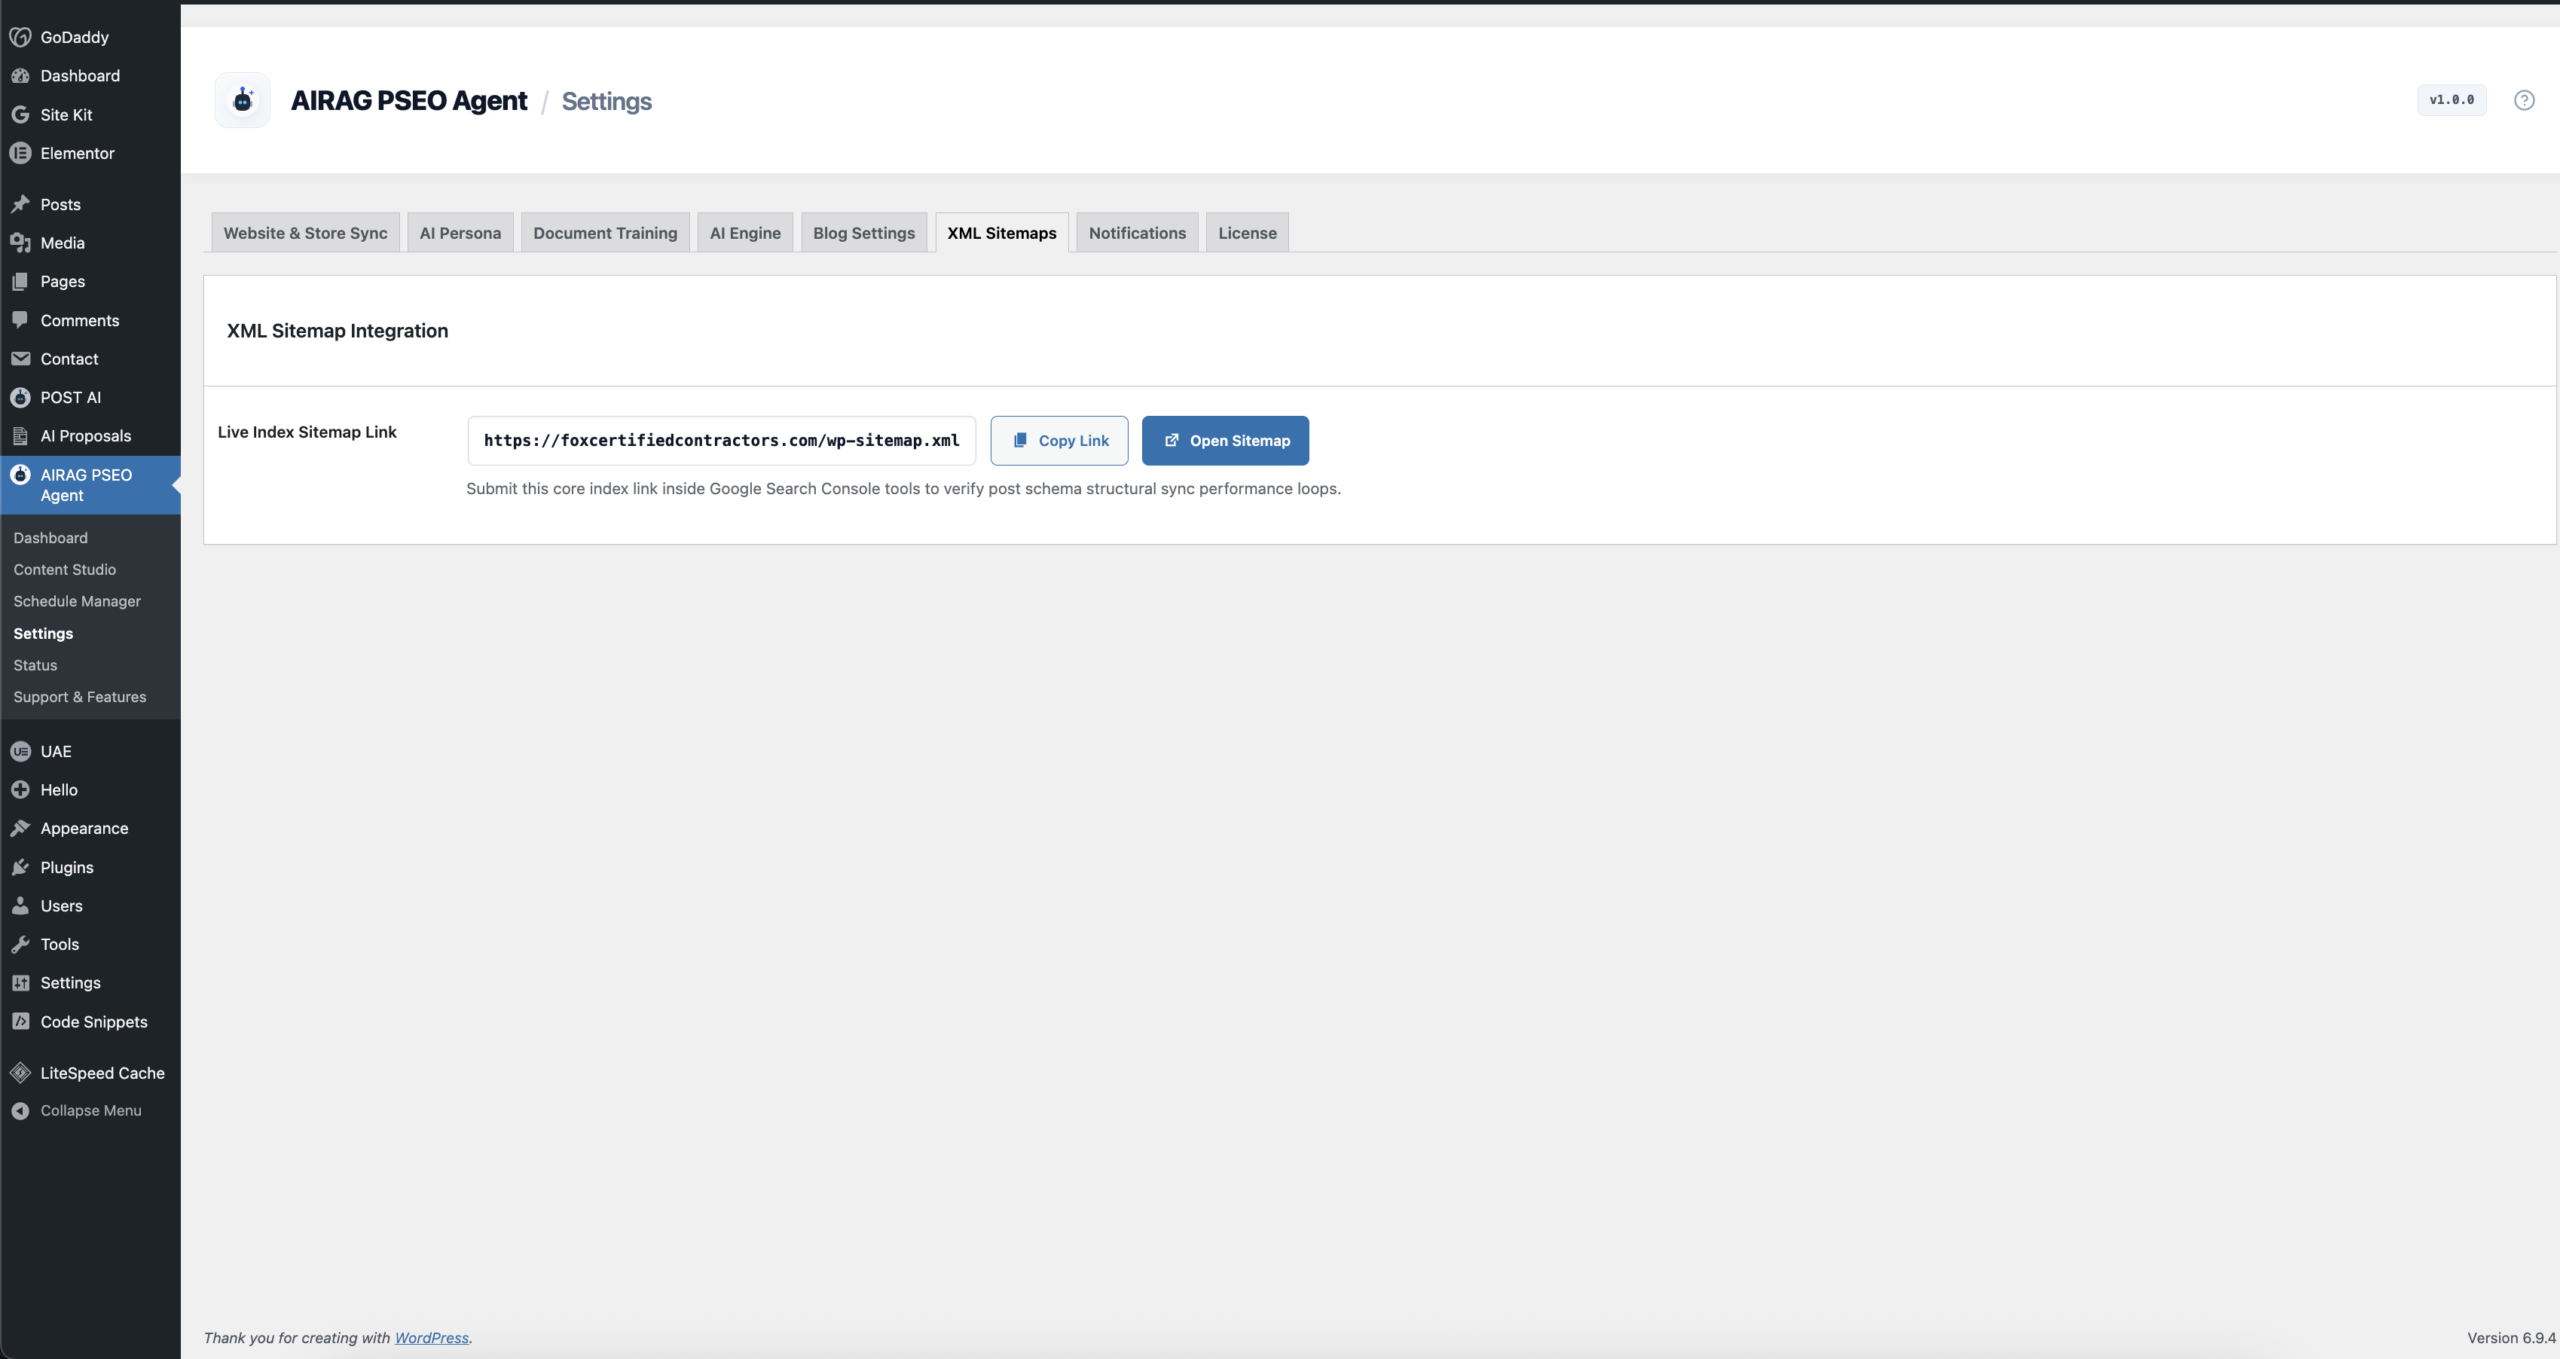The height and width of the screenshot is (1359, 2560).
Task: Click the Live Index Sitemap Link label
Action: [x=307, y=432]
